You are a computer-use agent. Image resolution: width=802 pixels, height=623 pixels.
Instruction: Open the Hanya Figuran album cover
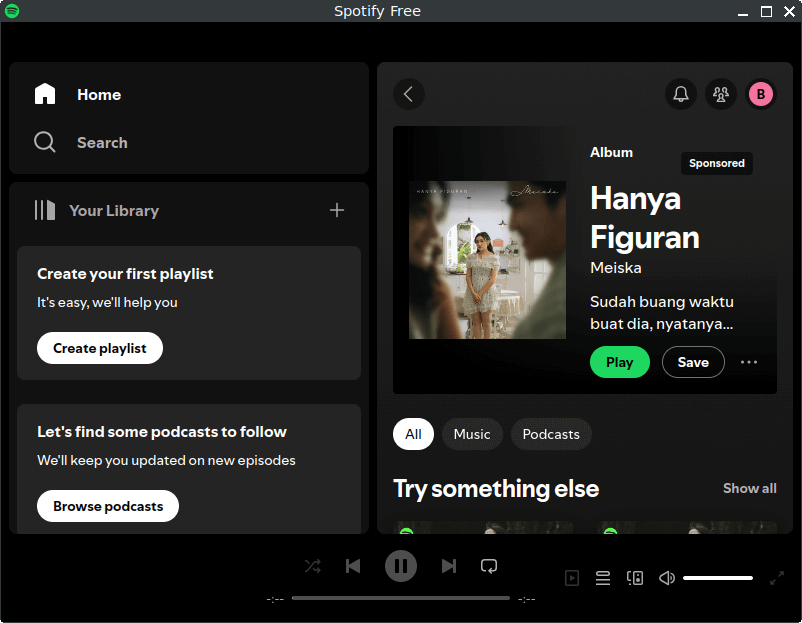487,260
